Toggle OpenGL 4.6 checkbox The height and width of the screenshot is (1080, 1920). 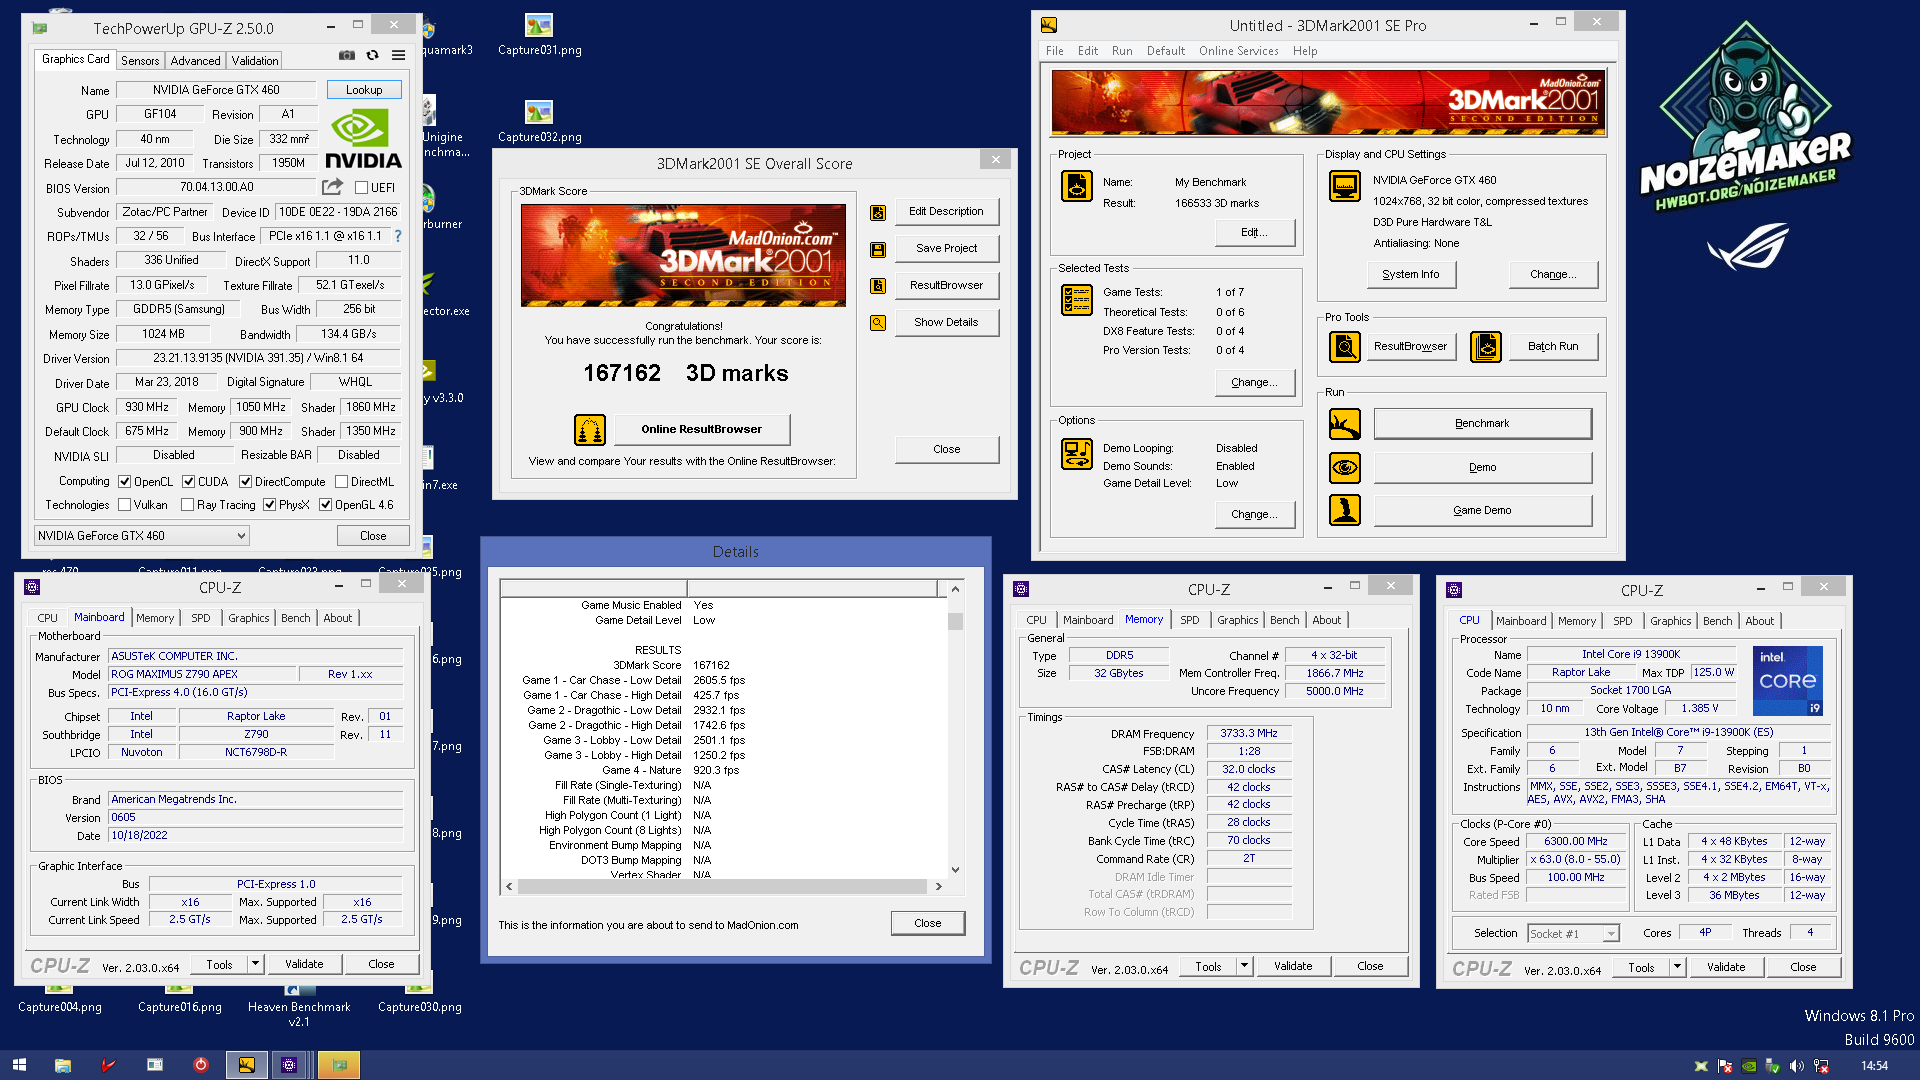[325, 505]
